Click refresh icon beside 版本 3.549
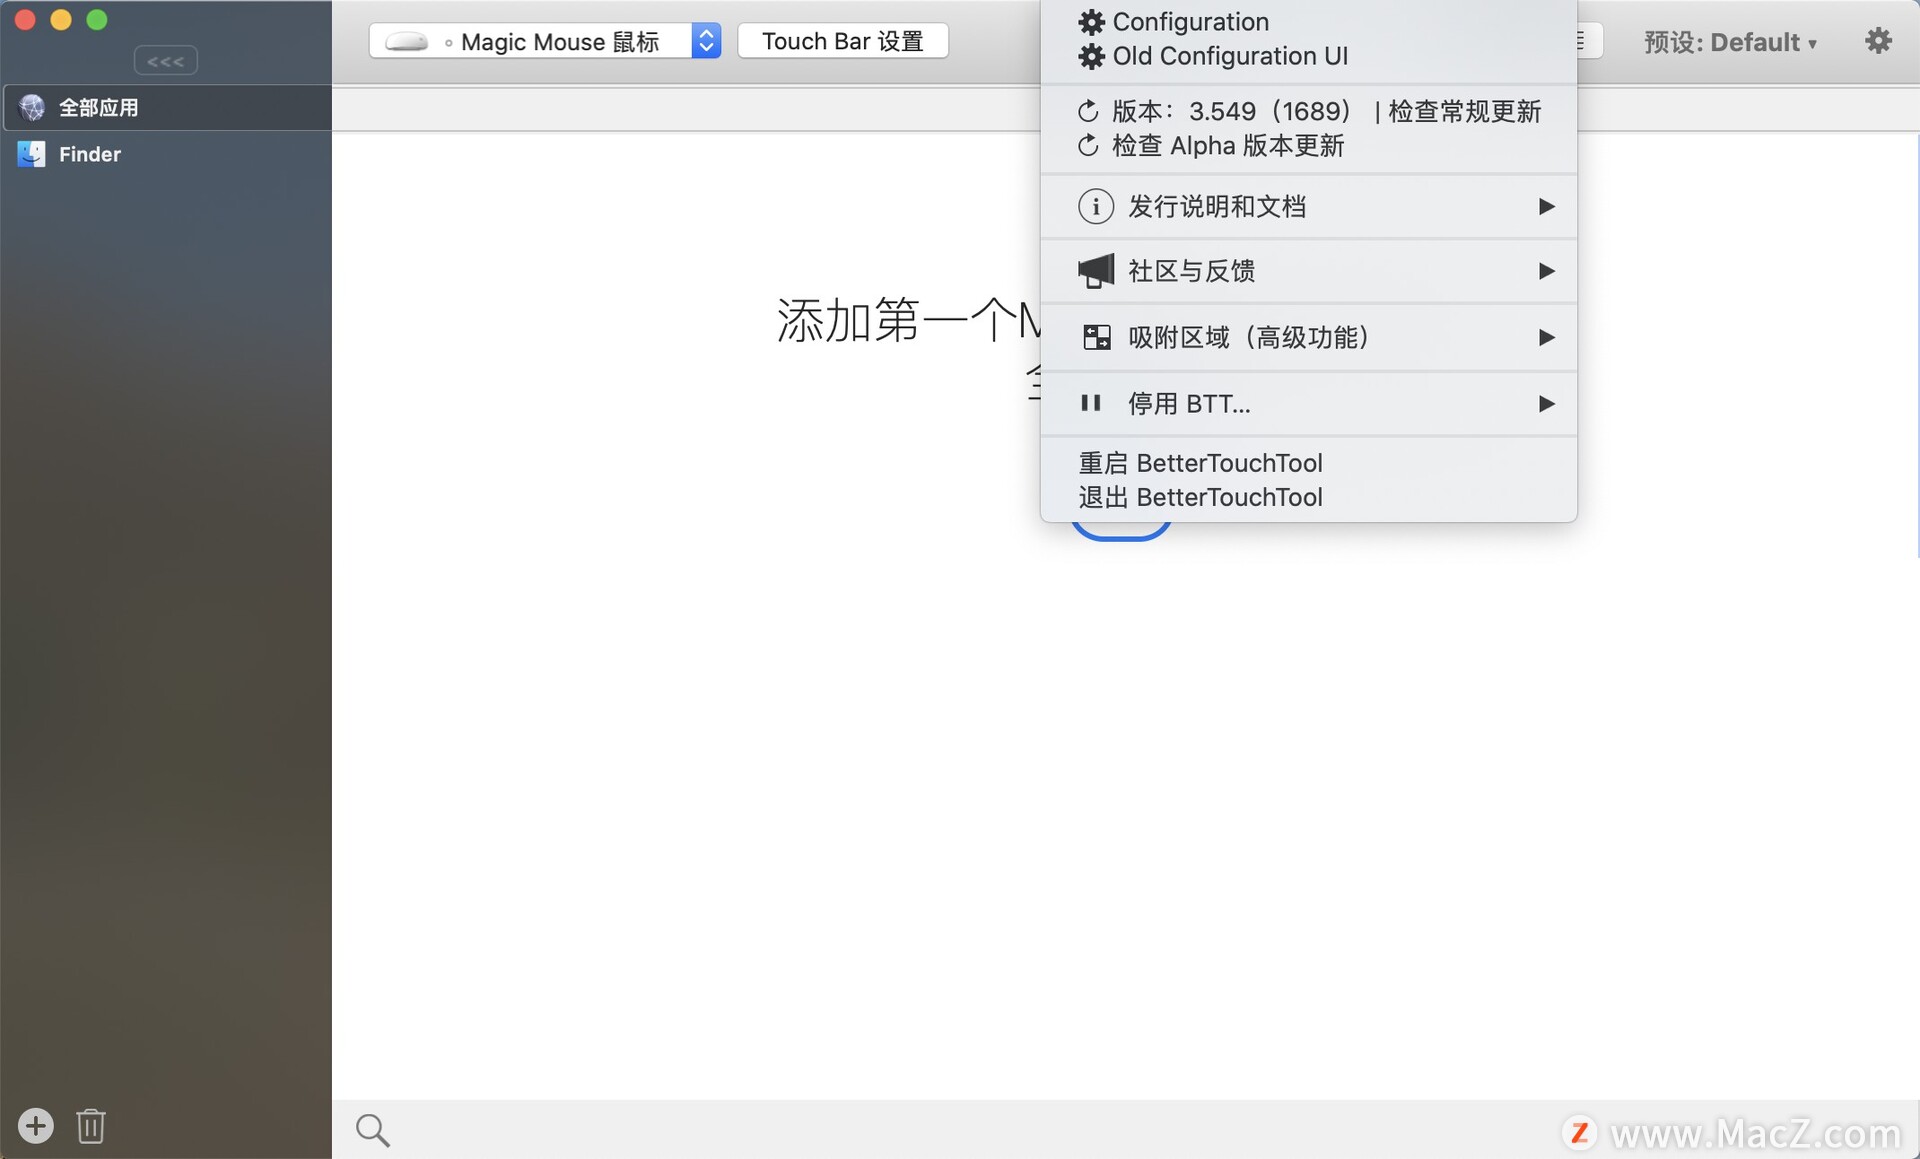The width and height of the screenshot is (1920, 1159). [1089, 111]
